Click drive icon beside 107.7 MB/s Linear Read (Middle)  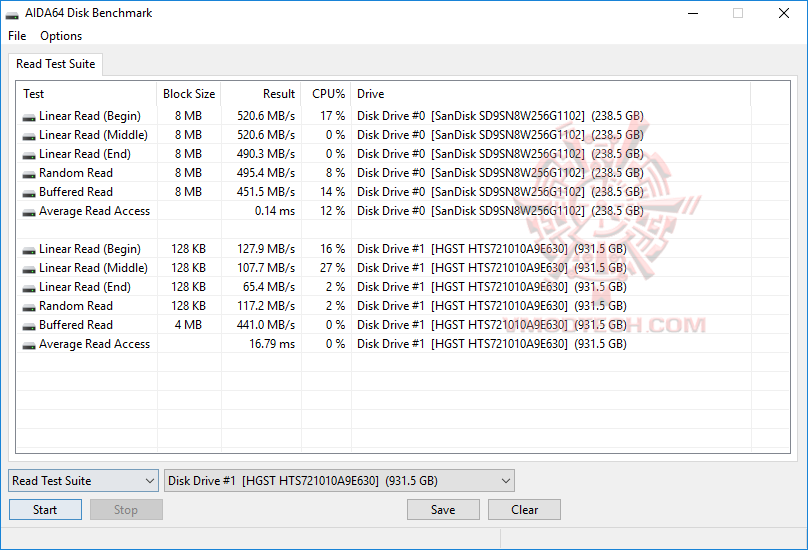tap(29, 270)
